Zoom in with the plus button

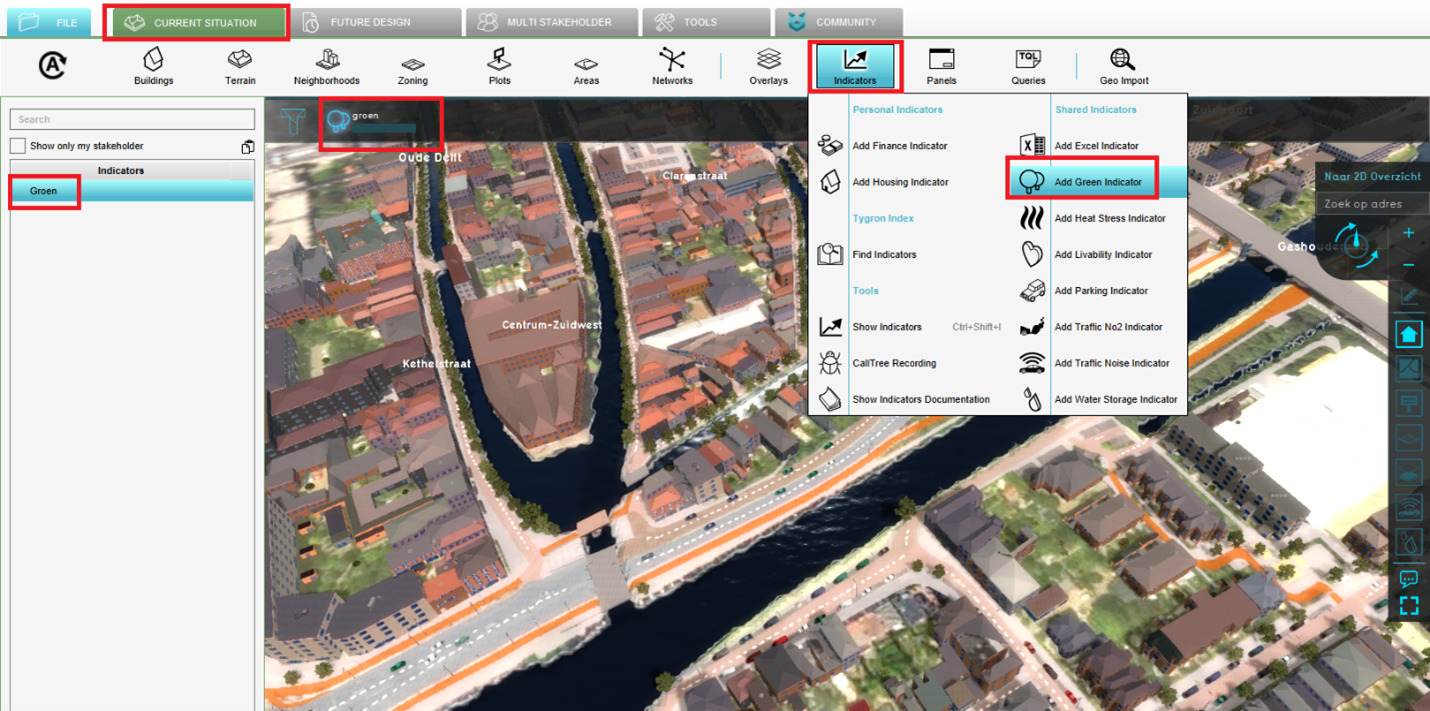[x=1408, y=233]
